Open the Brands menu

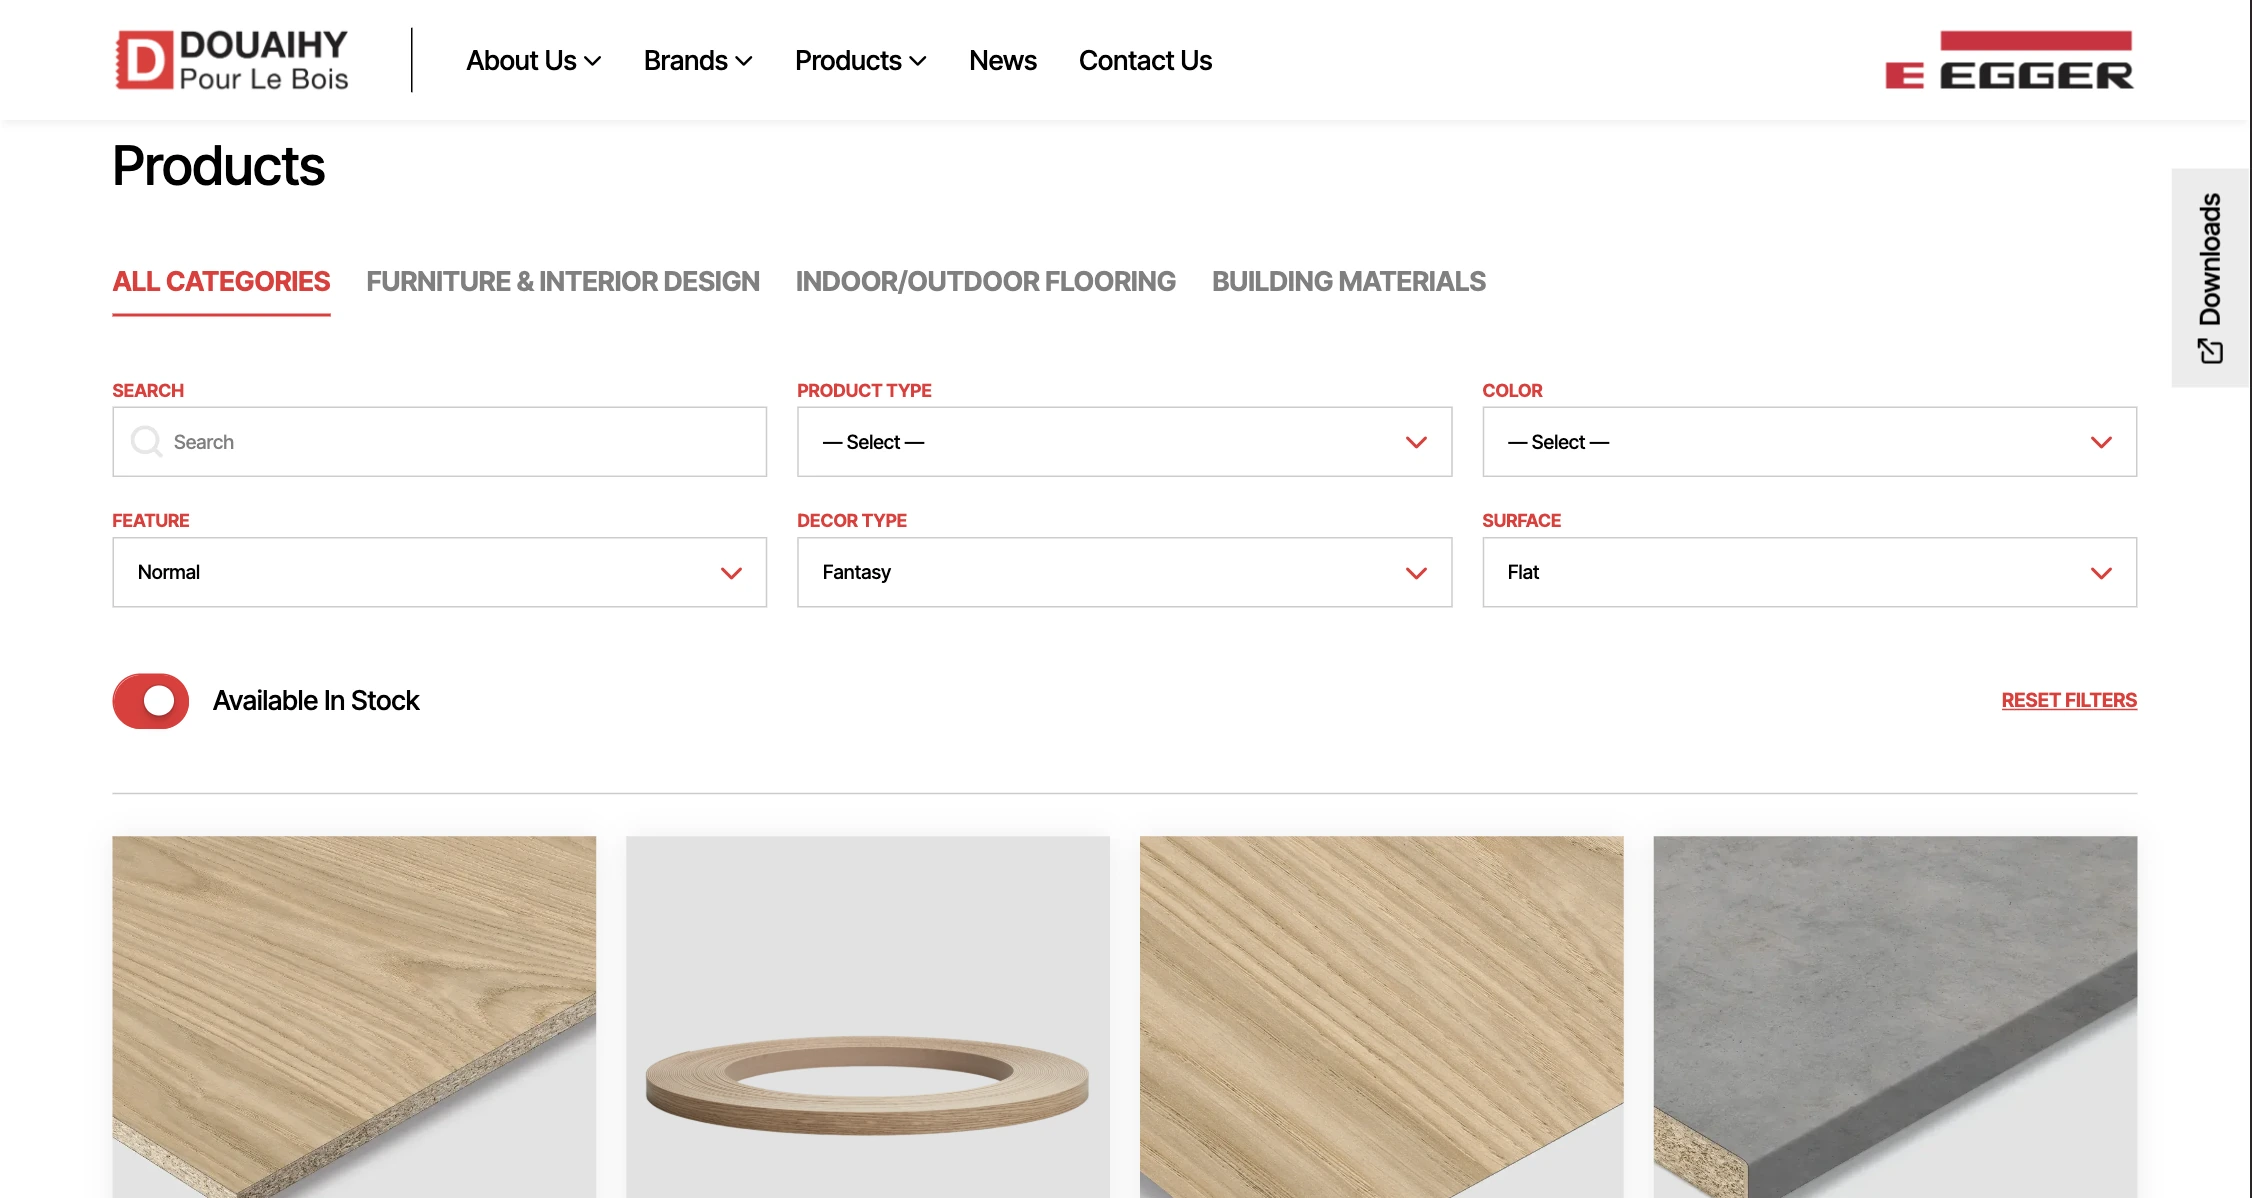pos(698,61)
